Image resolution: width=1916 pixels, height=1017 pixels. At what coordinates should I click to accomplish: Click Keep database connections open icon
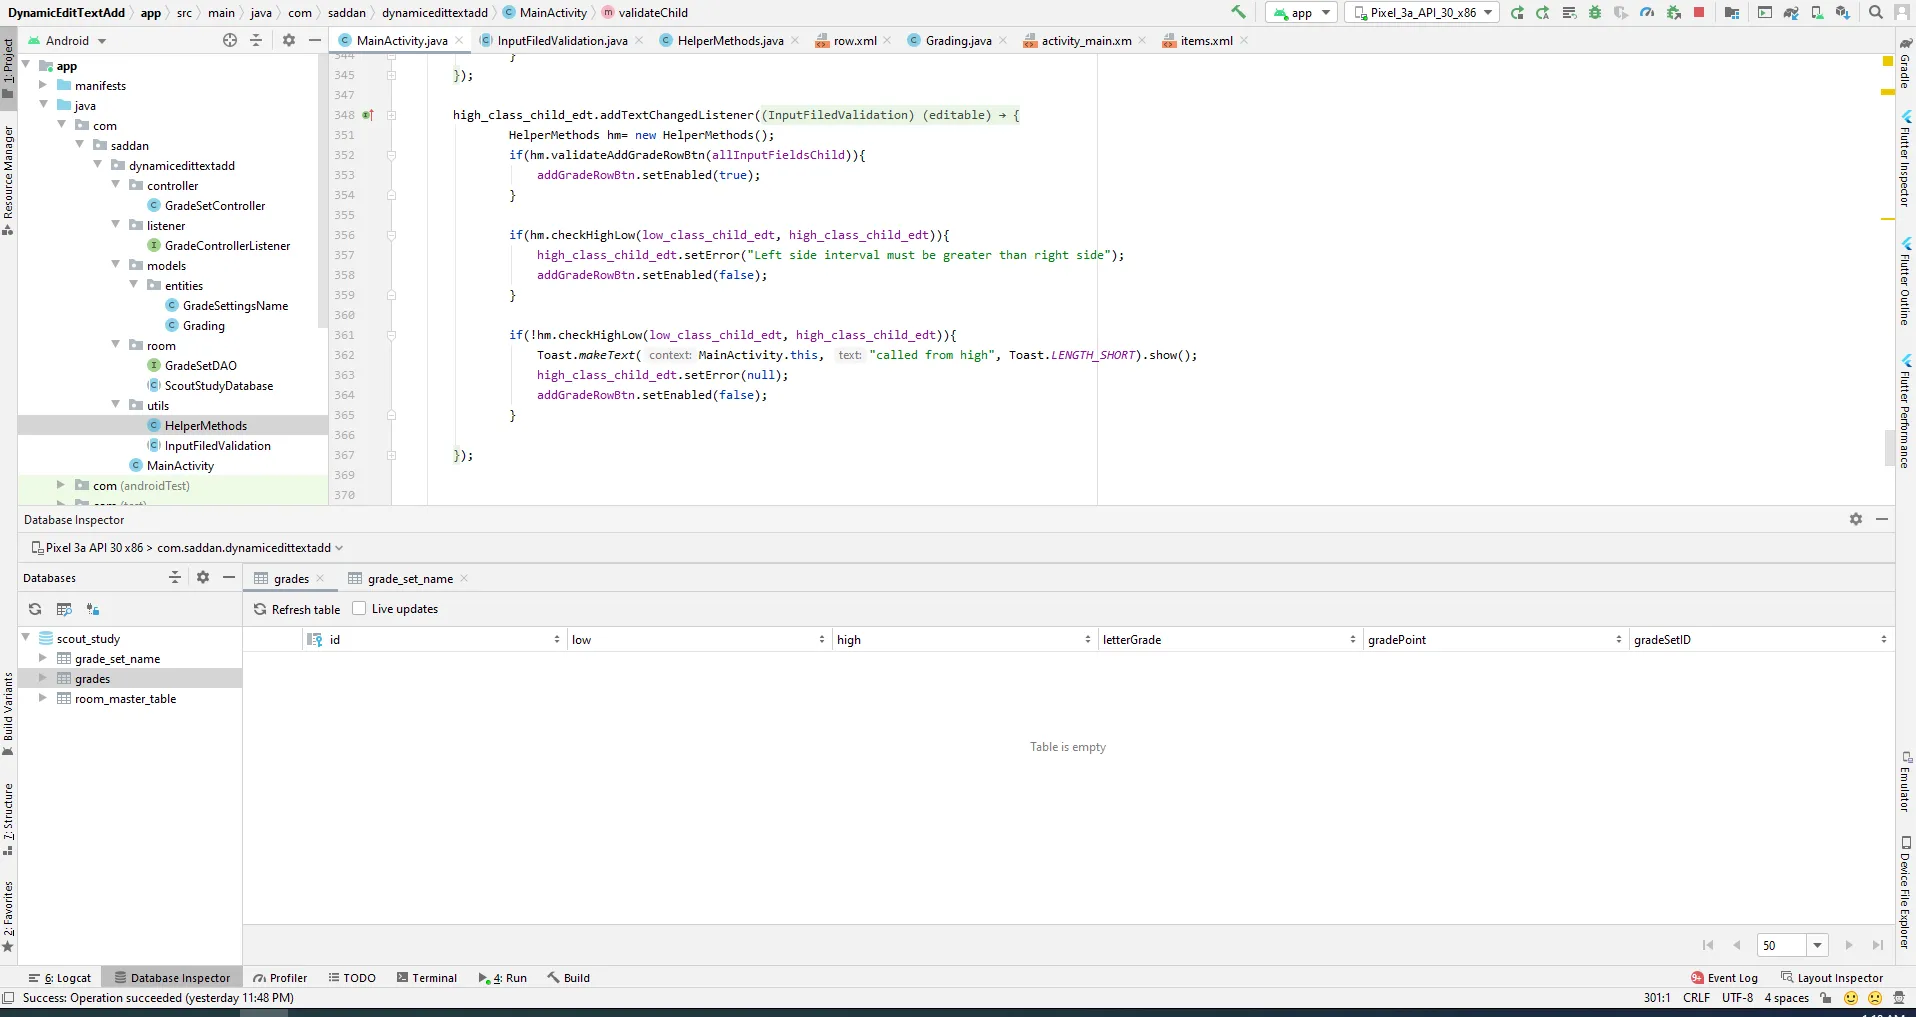pyautogui.click(x=93, y=609)
